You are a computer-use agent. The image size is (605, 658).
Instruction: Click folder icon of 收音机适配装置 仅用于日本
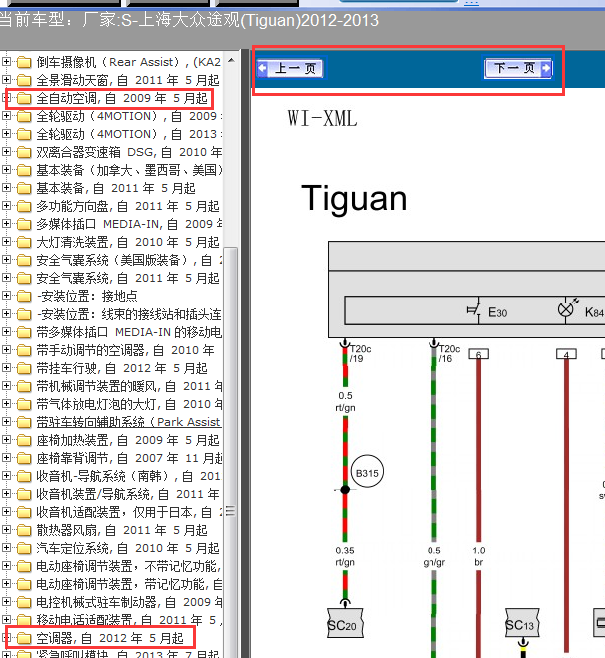tap(24, 512)
